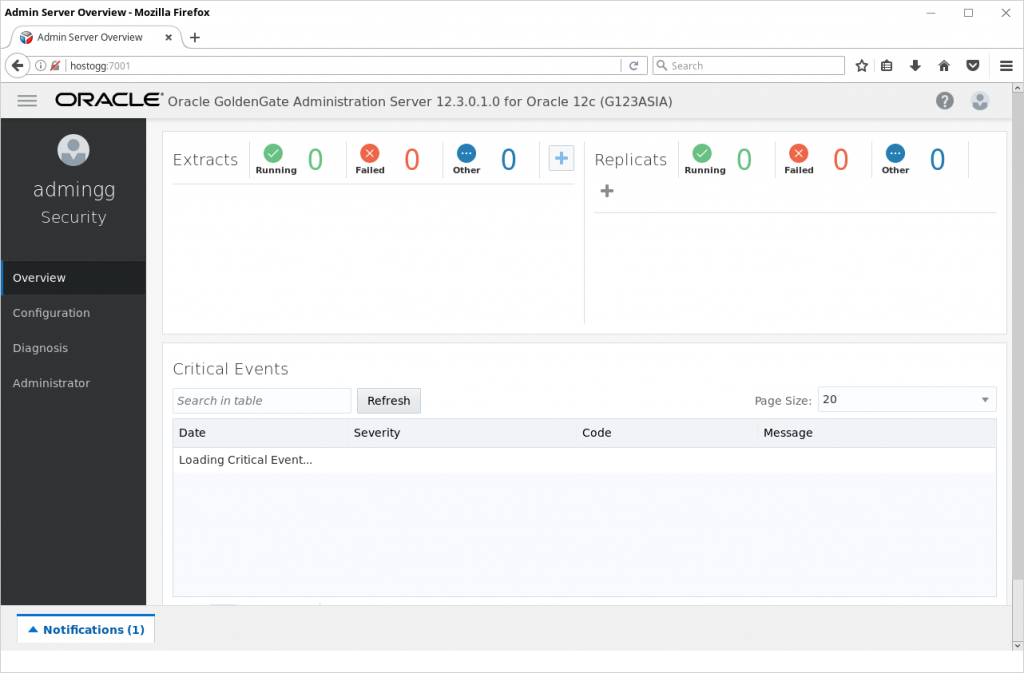Click the Refresh button in Critical Events

point(388,400)
